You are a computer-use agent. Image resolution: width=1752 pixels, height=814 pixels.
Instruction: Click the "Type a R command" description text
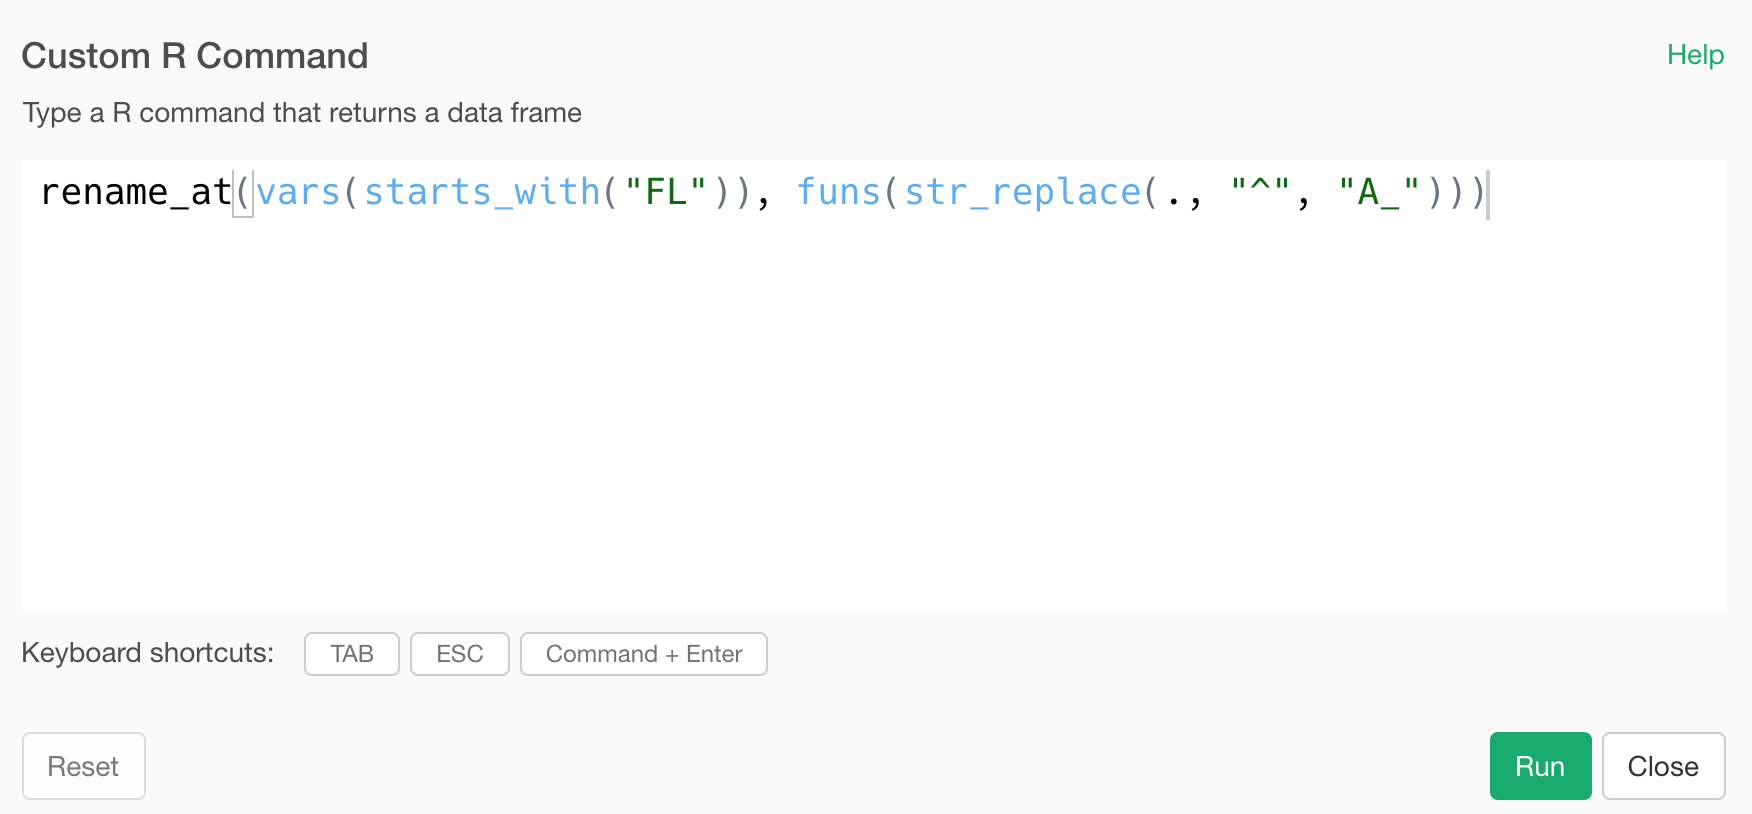[x=302, y=113]
